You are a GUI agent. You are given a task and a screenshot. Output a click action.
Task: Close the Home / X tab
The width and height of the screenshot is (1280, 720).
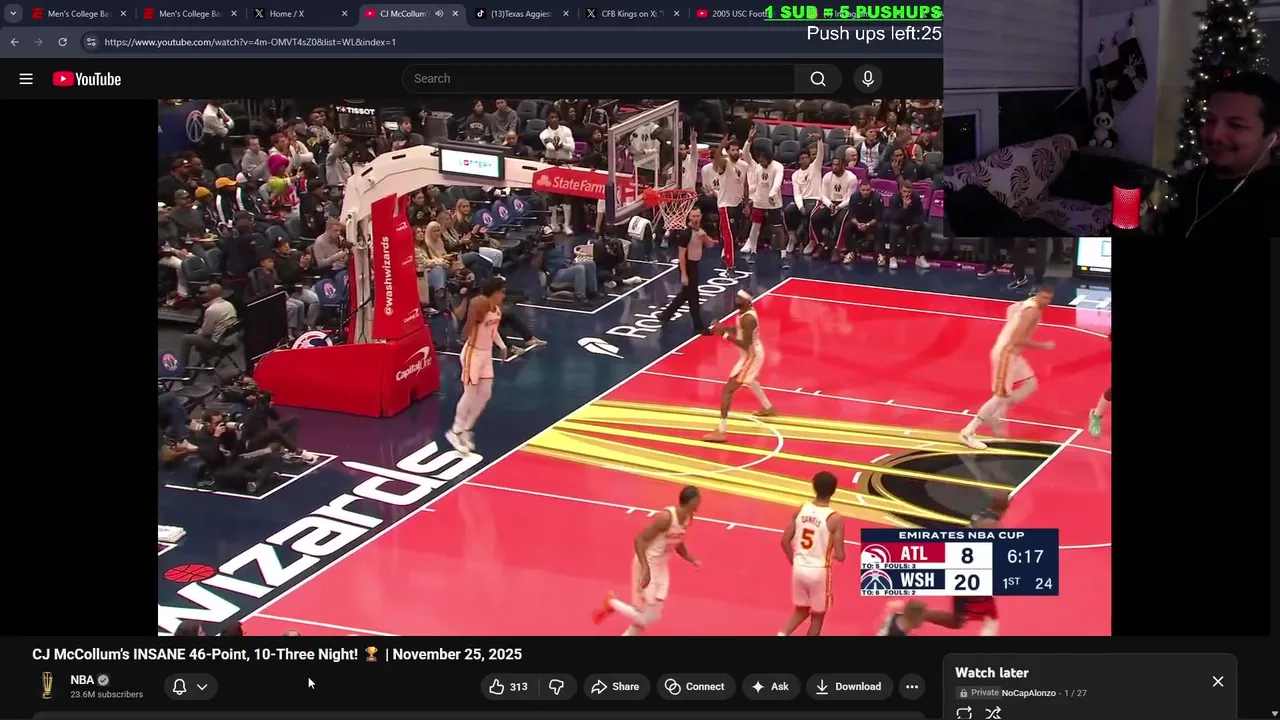[x=345, y=14]
